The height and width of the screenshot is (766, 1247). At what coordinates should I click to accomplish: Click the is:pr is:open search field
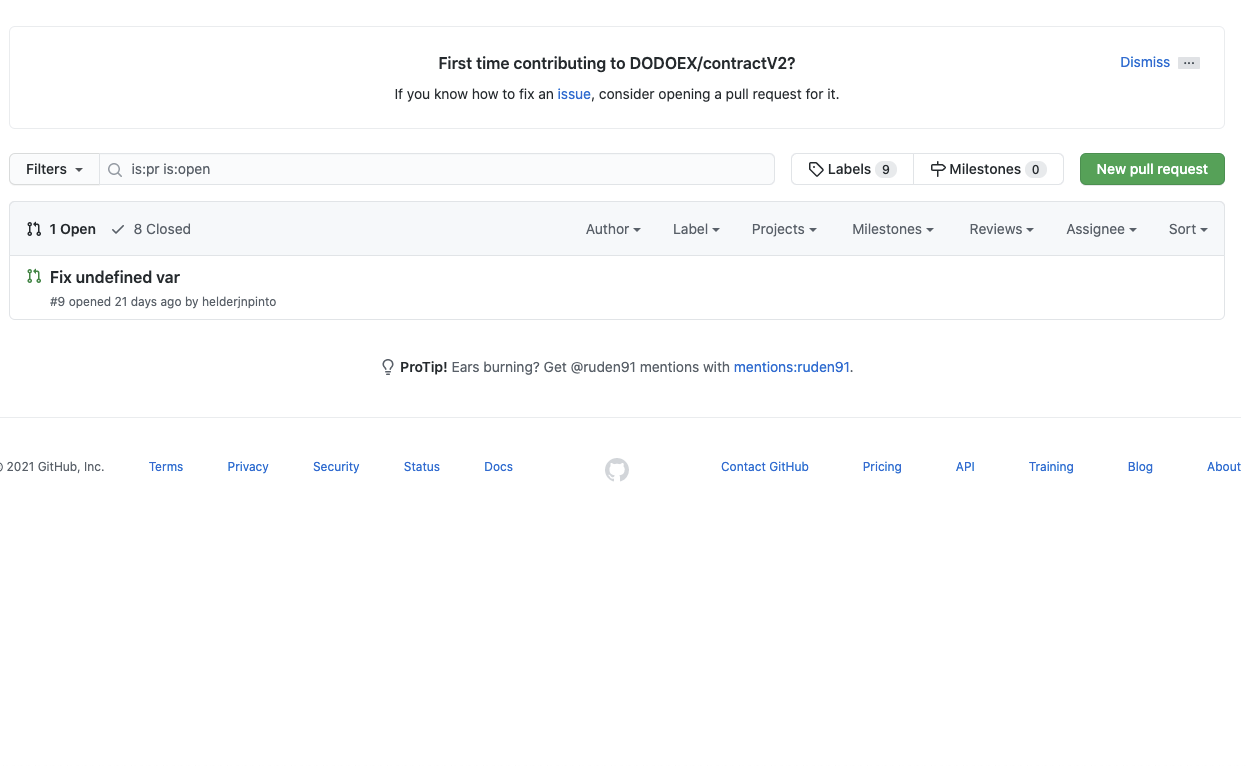click(x=437, y=169)
